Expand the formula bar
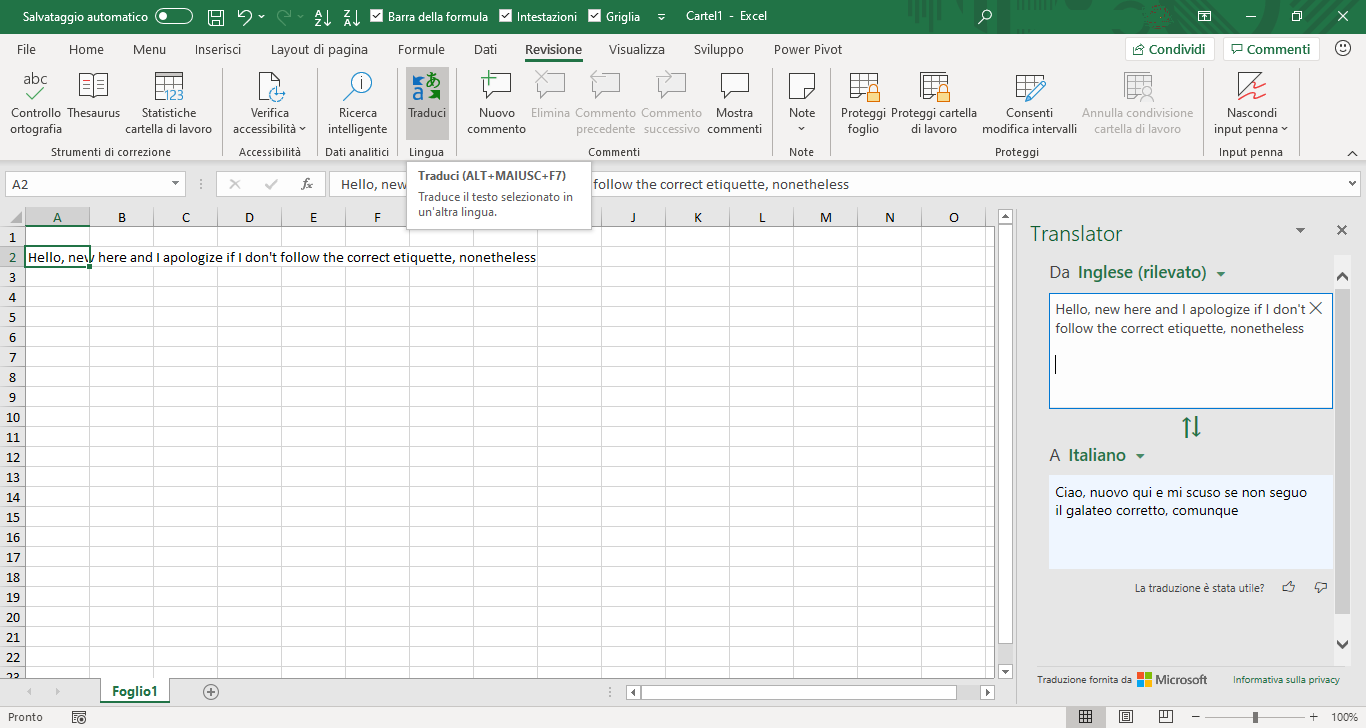This screenshot has height=728, width=1366. coord(1353,184)
